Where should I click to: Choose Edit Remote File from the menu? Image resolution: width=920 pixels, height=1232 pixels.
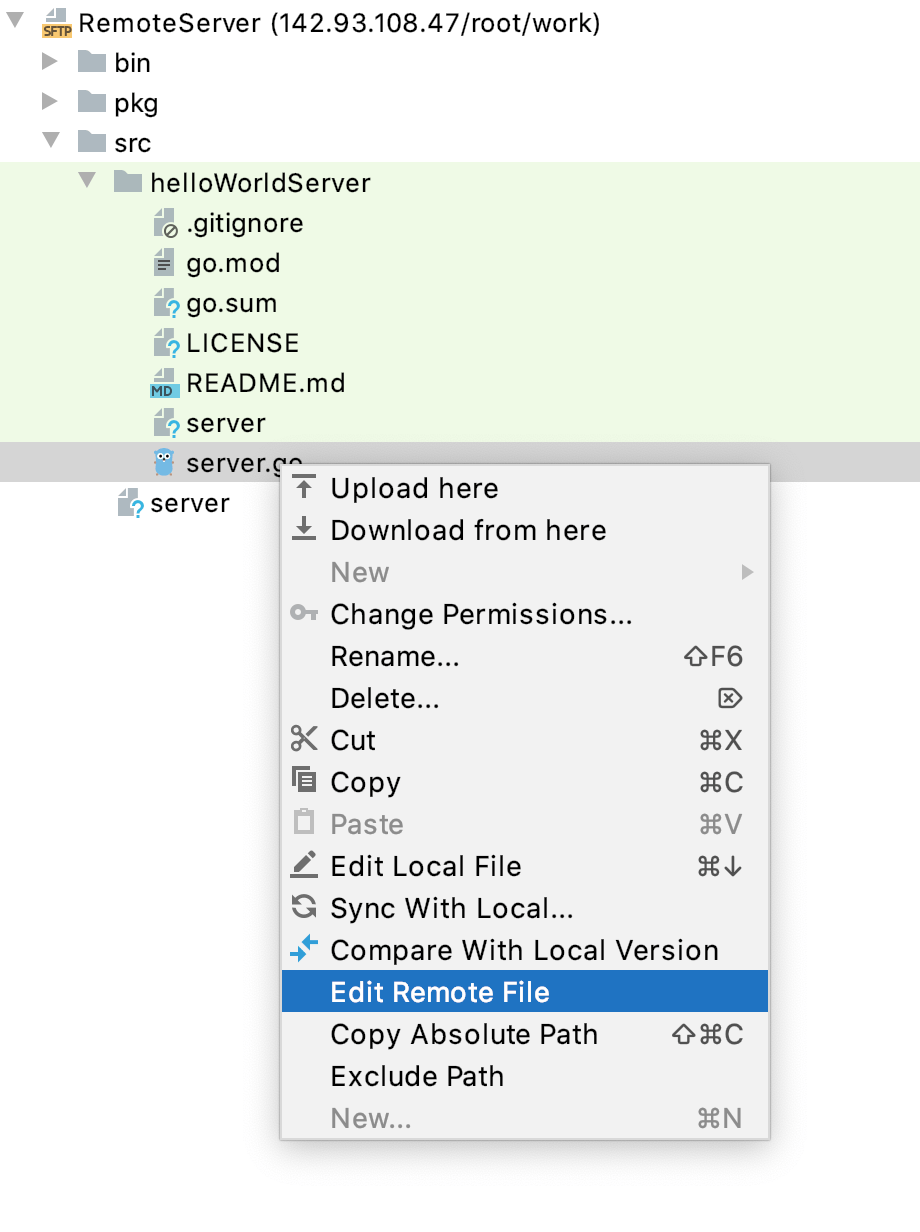point(440,991)
